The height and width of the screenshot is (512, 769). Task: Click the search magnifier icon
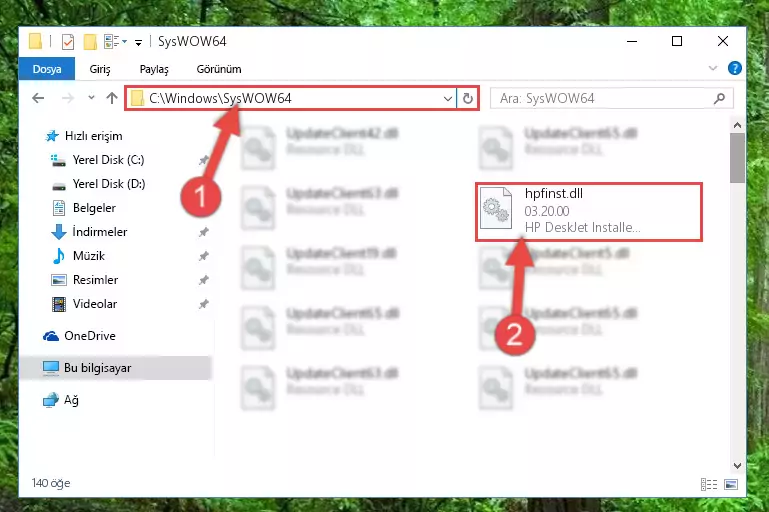(719, 99)
